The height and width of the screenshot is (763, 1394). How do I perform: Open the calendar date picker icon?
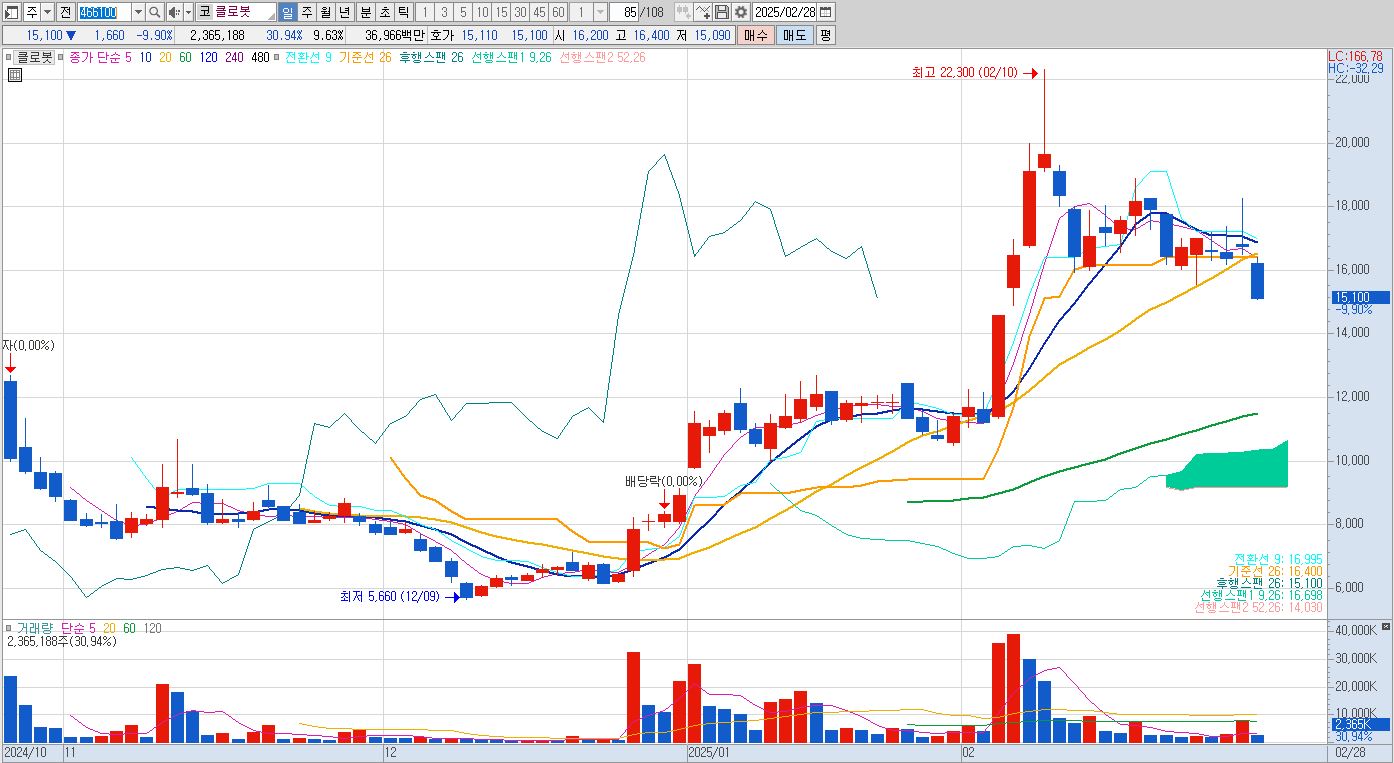825,12
